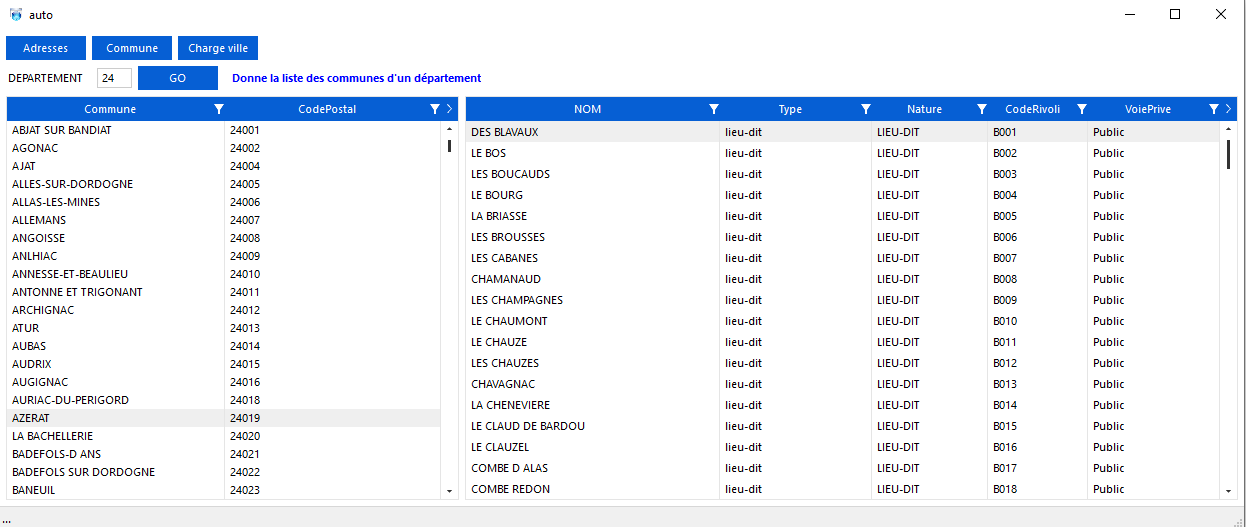Open the VoiePrive column filter
Image resolution: width=1246 pixels, height=527 pixels.
click(x=1213, y=109)
